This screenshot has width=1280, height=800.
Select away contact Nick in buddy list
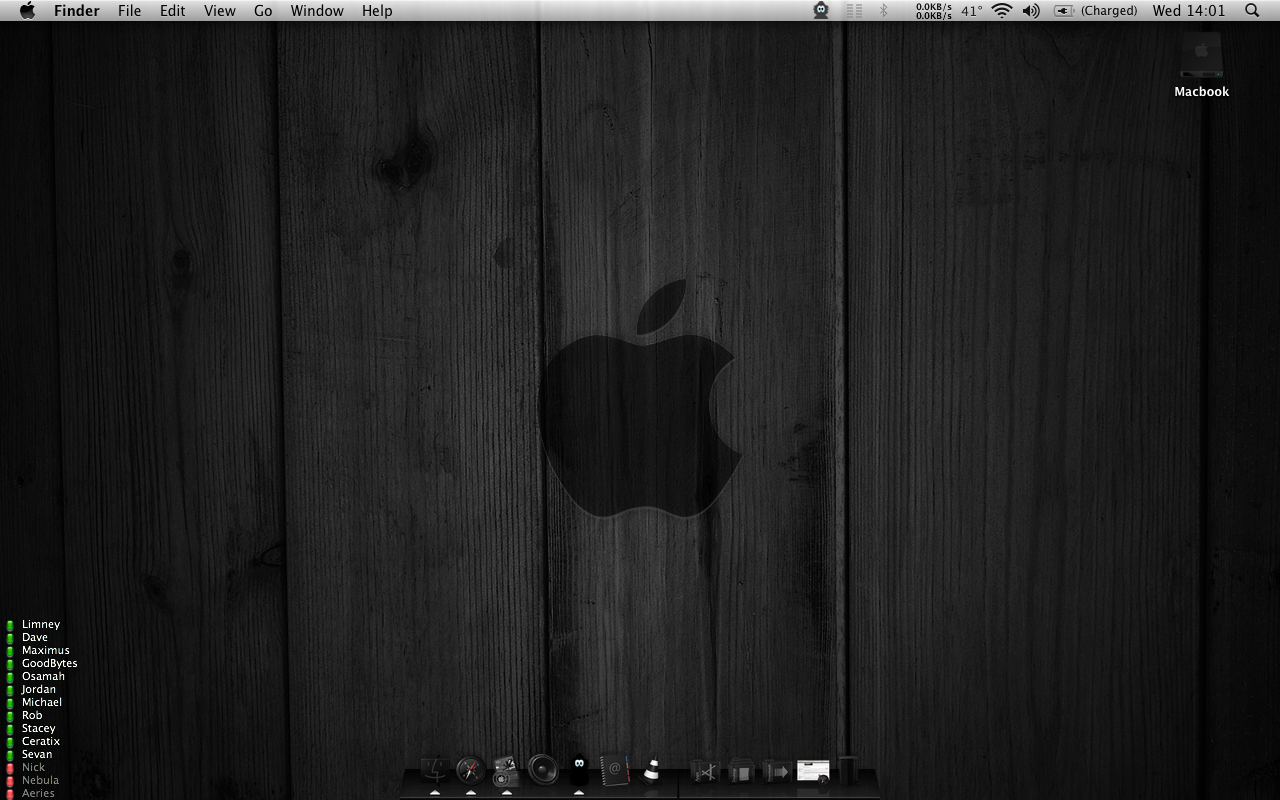[x=34, y=767]
